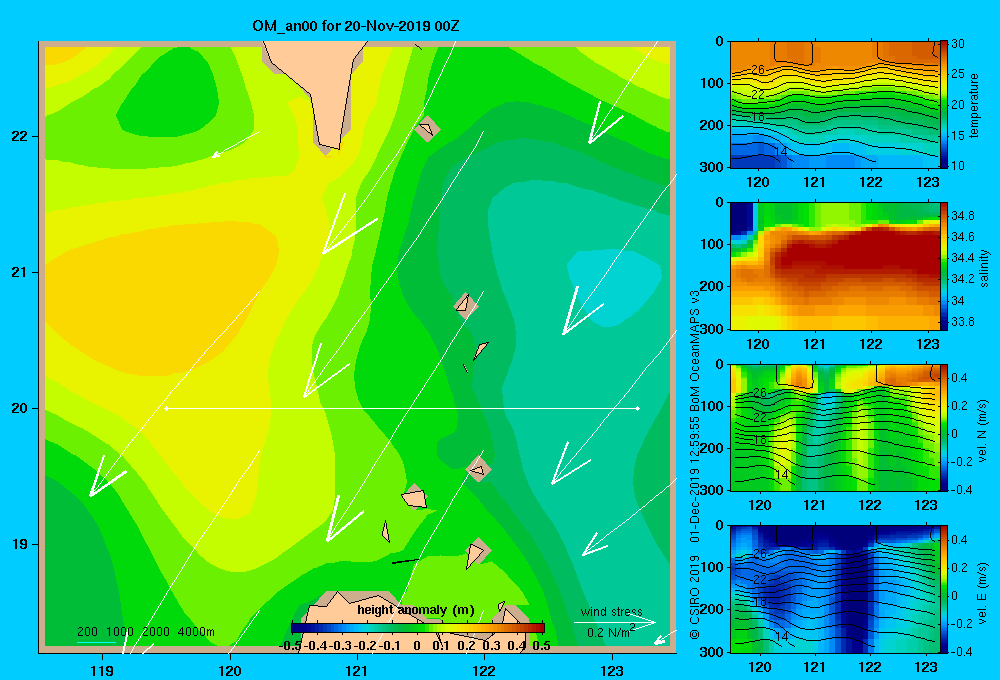The height and width of the screenshot is (680, 1000).
Task: Click the '-0.5' tick on height anomaly scale
Action: (x=290, y=646)
